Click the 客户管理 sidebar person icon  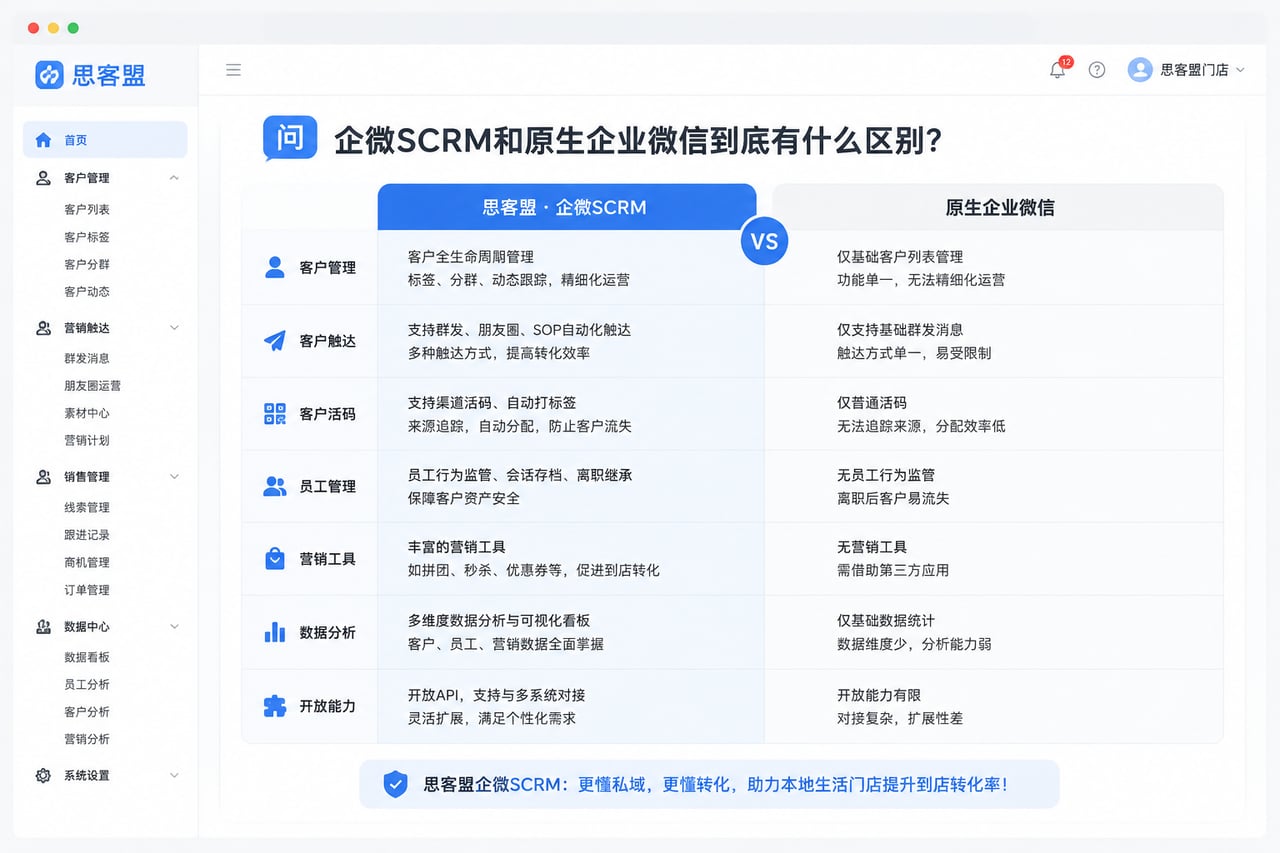43,178
